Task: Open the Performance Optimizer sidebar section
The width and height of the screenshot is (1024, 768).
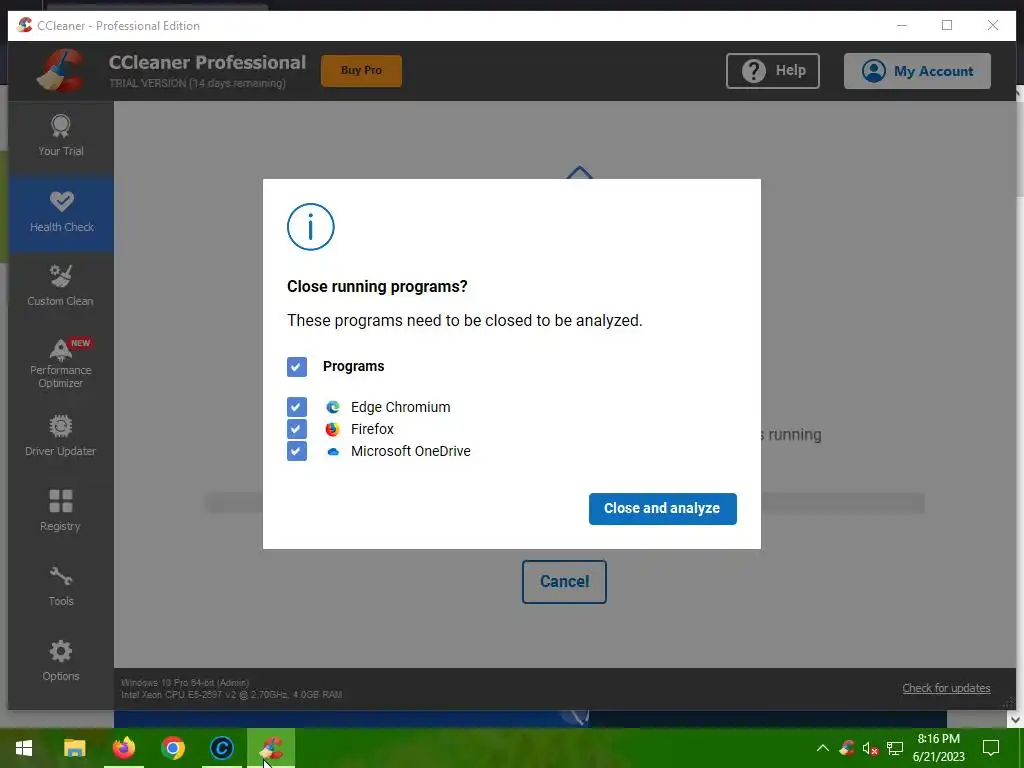Action: [61, 363]
